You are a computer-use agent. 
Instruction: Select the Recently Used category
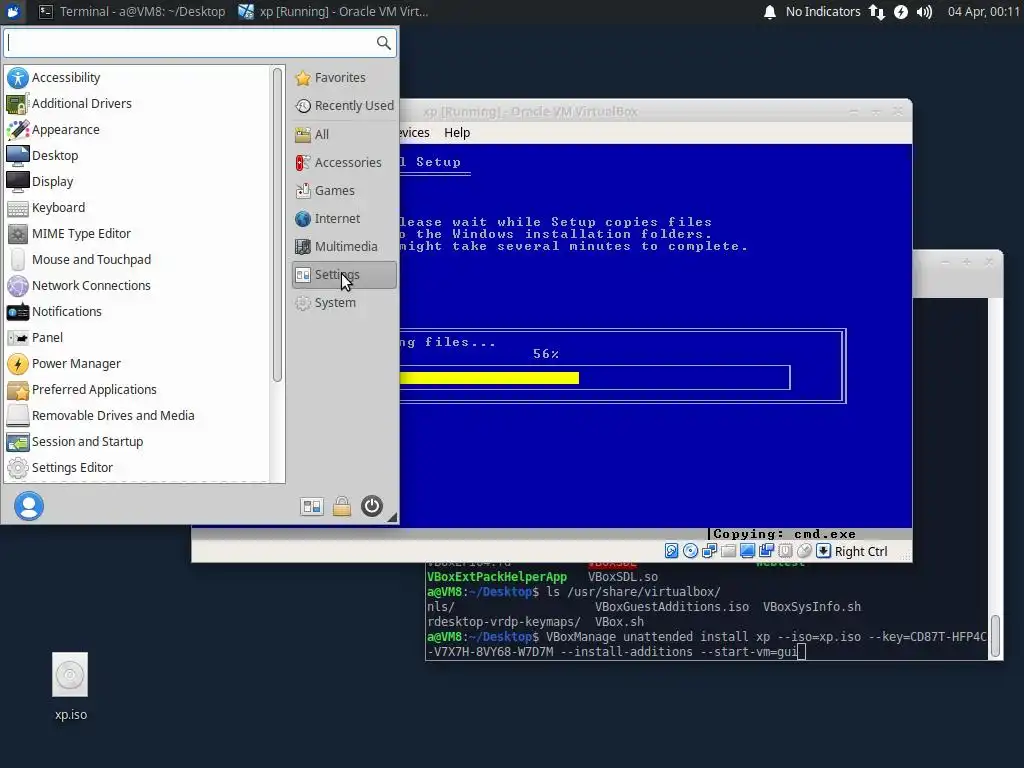pos(344,106)
